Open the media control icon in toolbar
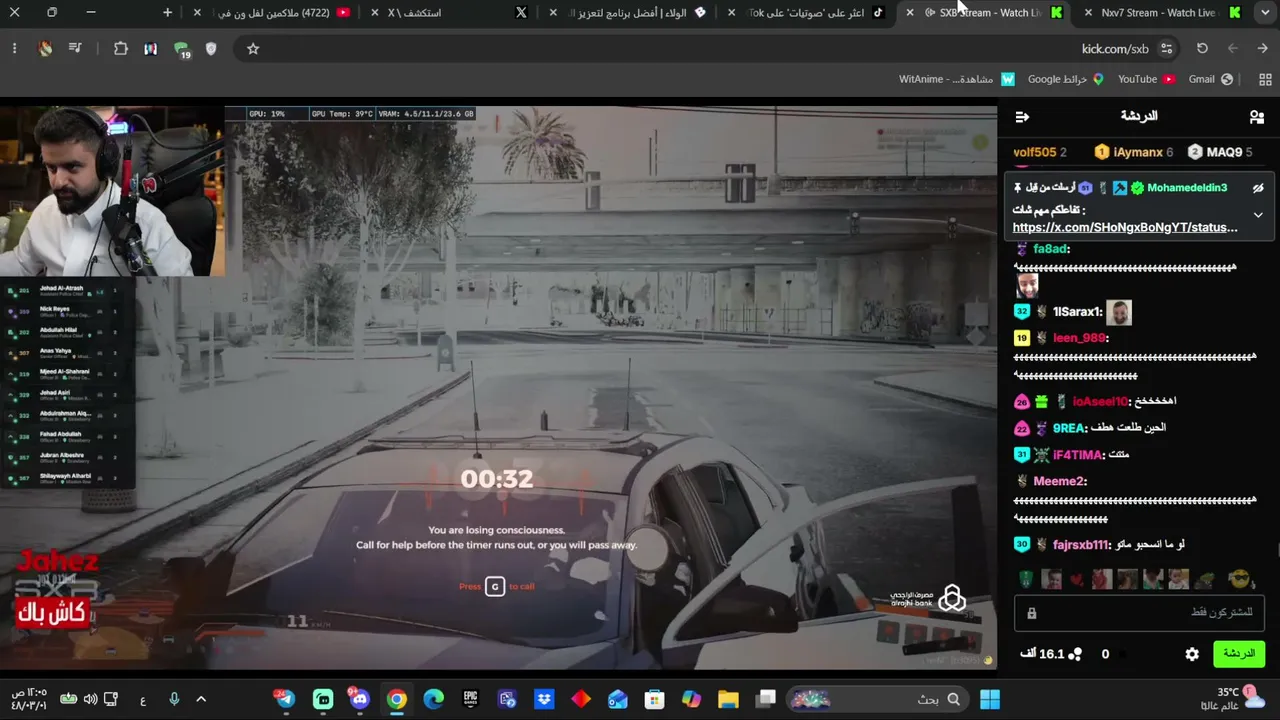This screenshot has width=1280, height=720. click(75, 49)
